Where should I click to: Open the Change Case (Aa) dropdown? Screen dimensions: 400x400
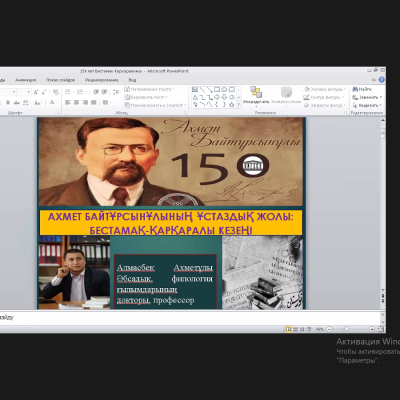click(38, 103)
